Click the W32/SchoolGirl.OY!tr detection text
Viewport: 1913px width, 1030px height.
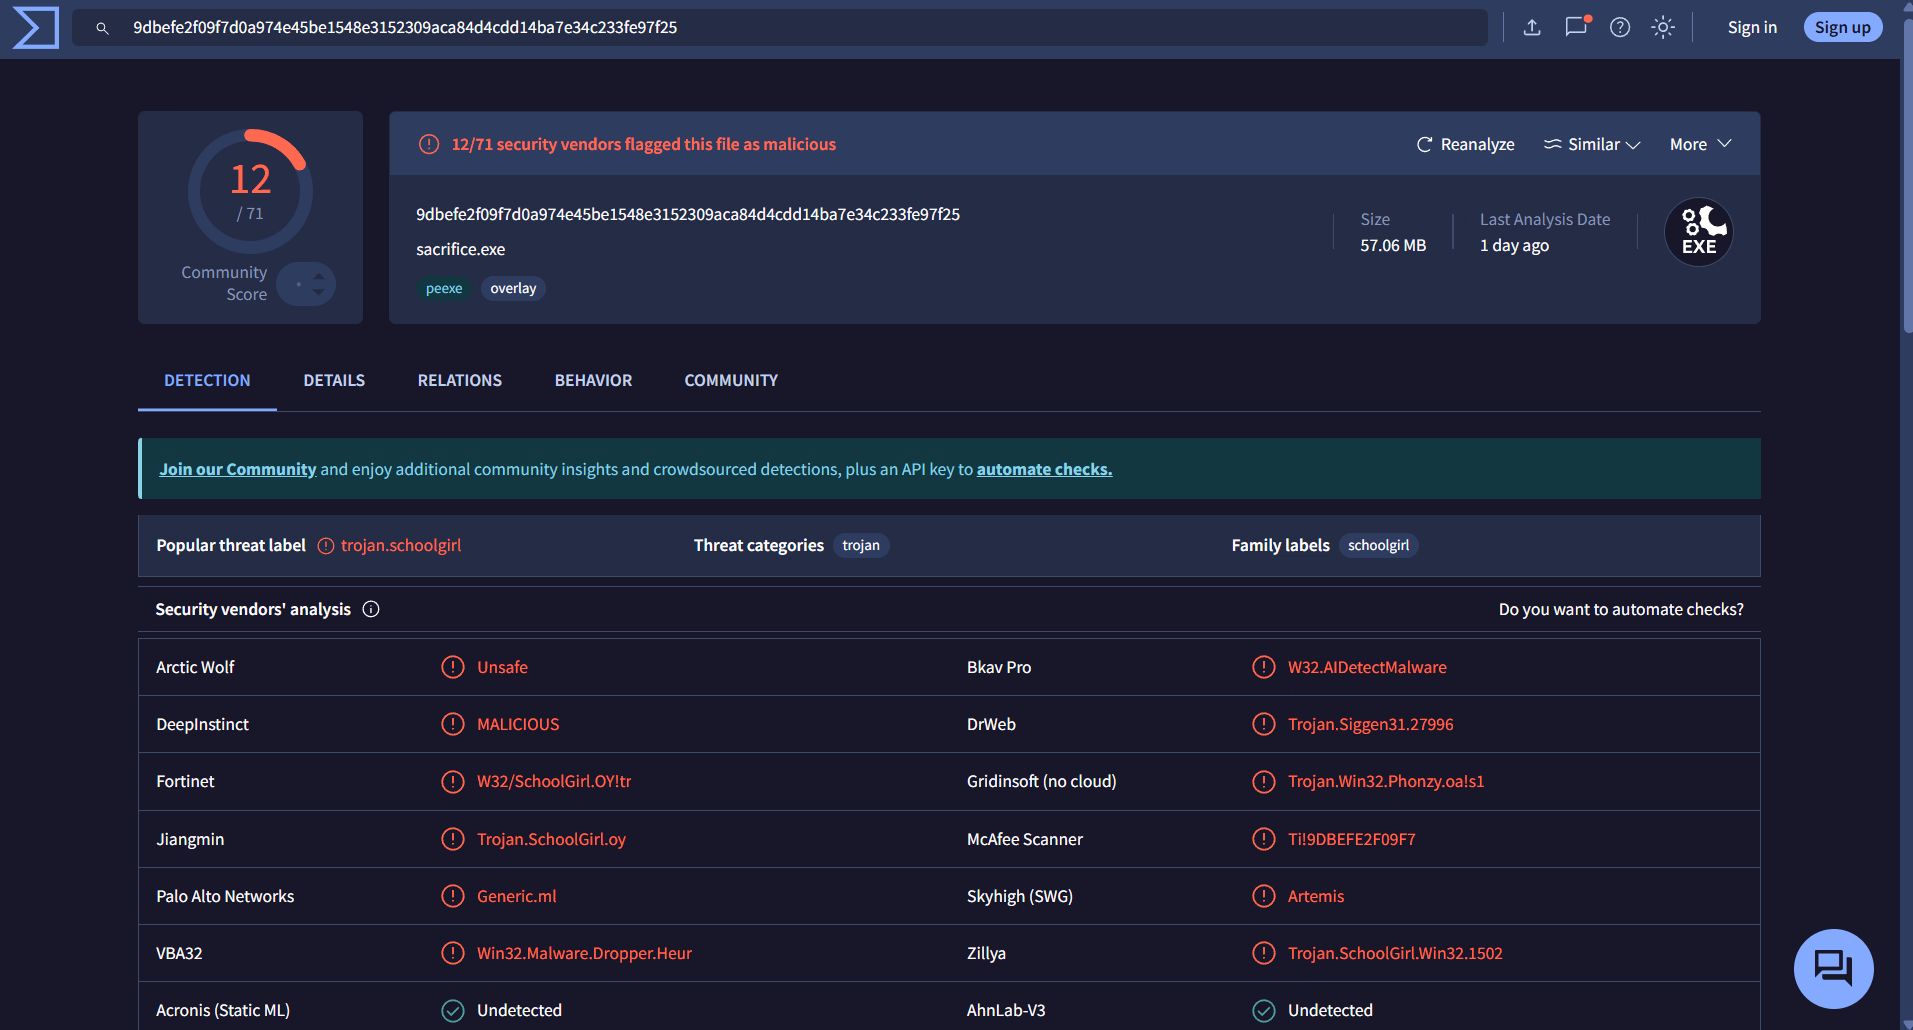[554, 781]
